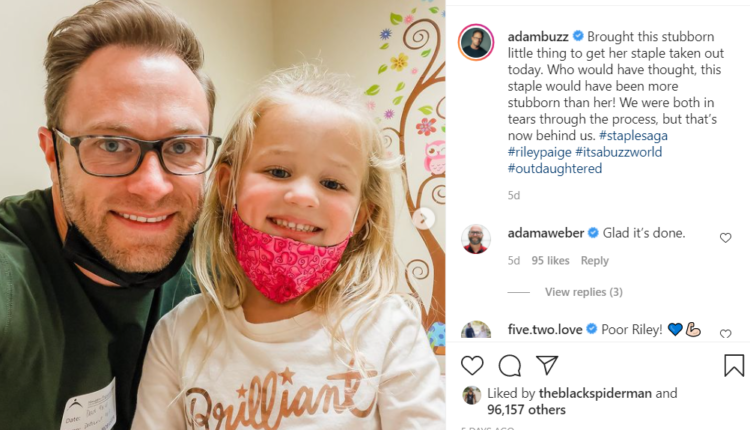
Task: Open the avatar beside Liked by
Action: click(x=472, y=396)
